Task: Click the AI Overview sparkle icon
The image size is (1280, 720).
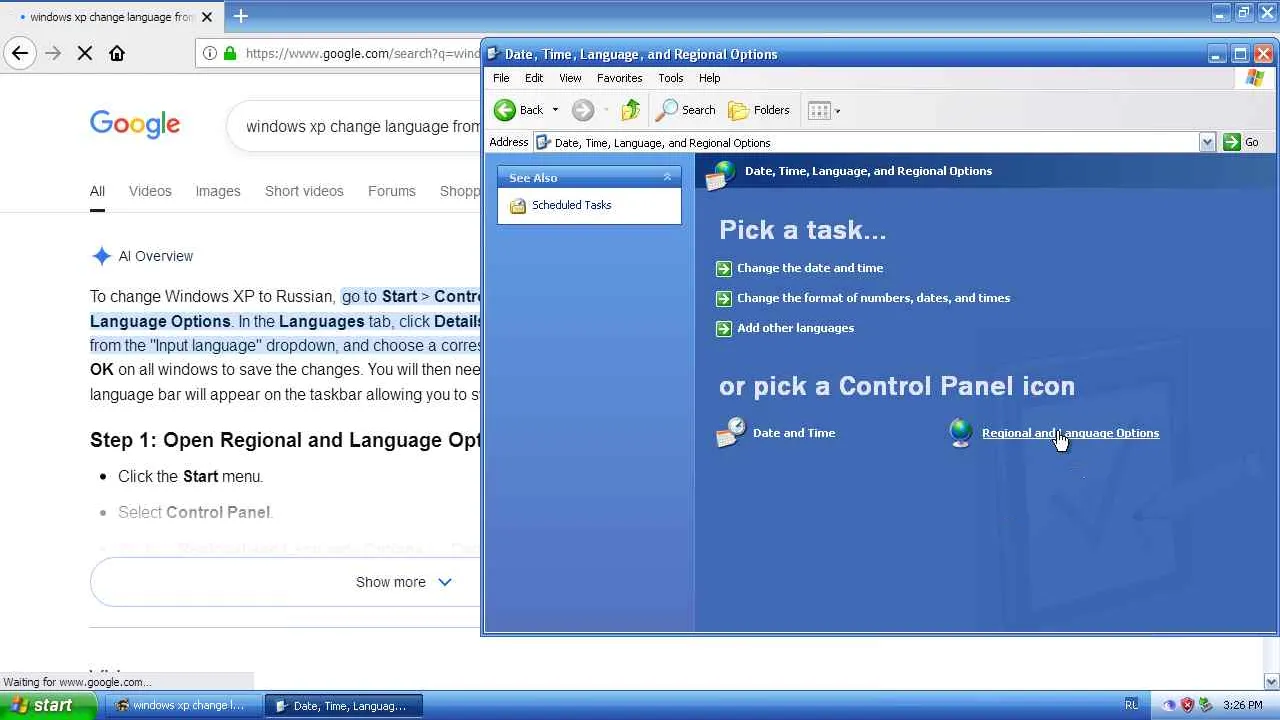Action: coord(101,256)
